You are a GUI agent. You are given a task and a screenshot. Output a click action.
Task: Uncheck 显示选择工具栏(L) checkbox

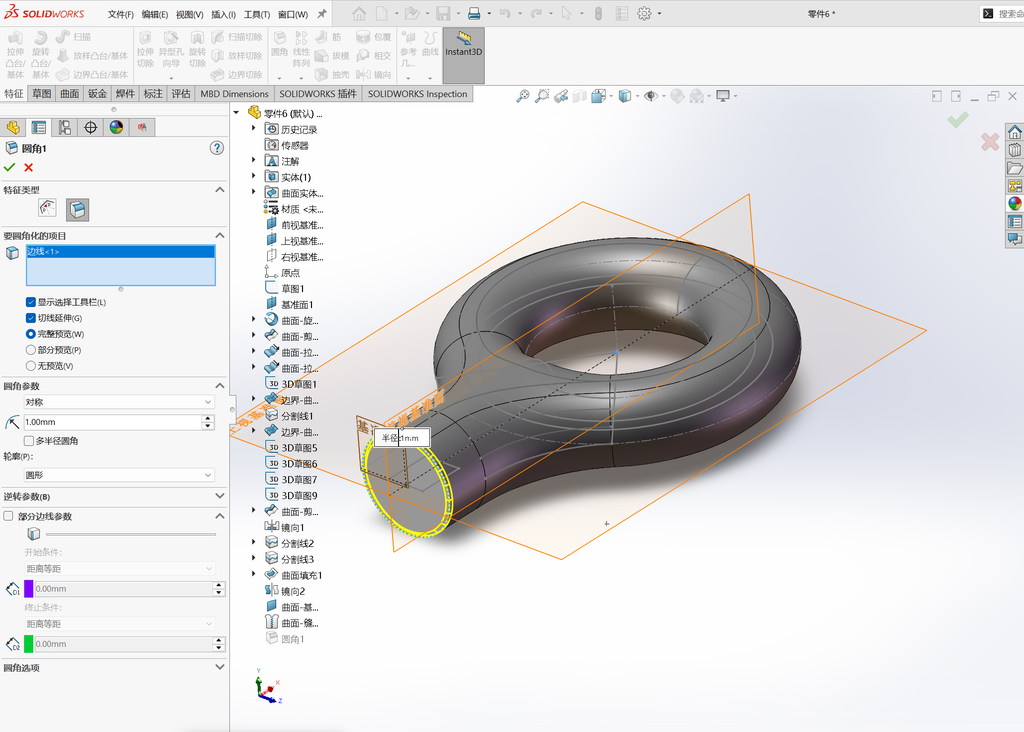[31, 302]
